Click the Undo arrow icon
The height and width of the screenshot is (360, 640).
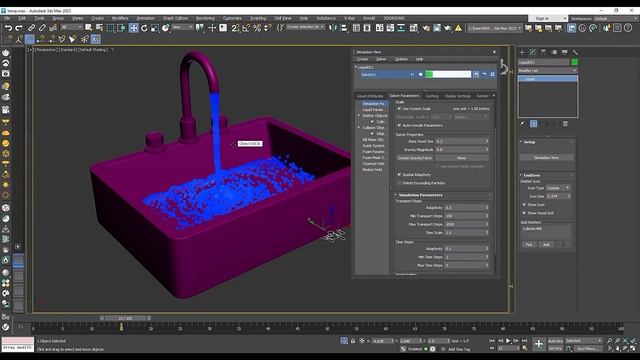click(x=8, y=28)
